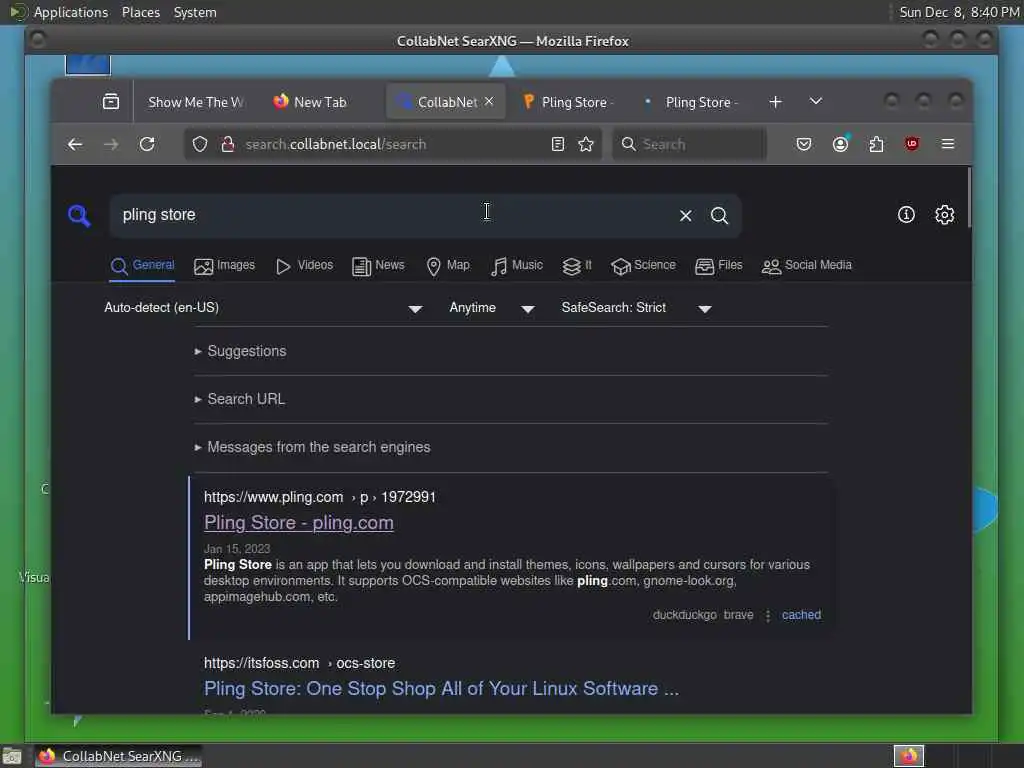The image size is (1024, 768).
Task: Focus the pling store search field
Action: tap(392, 216)
